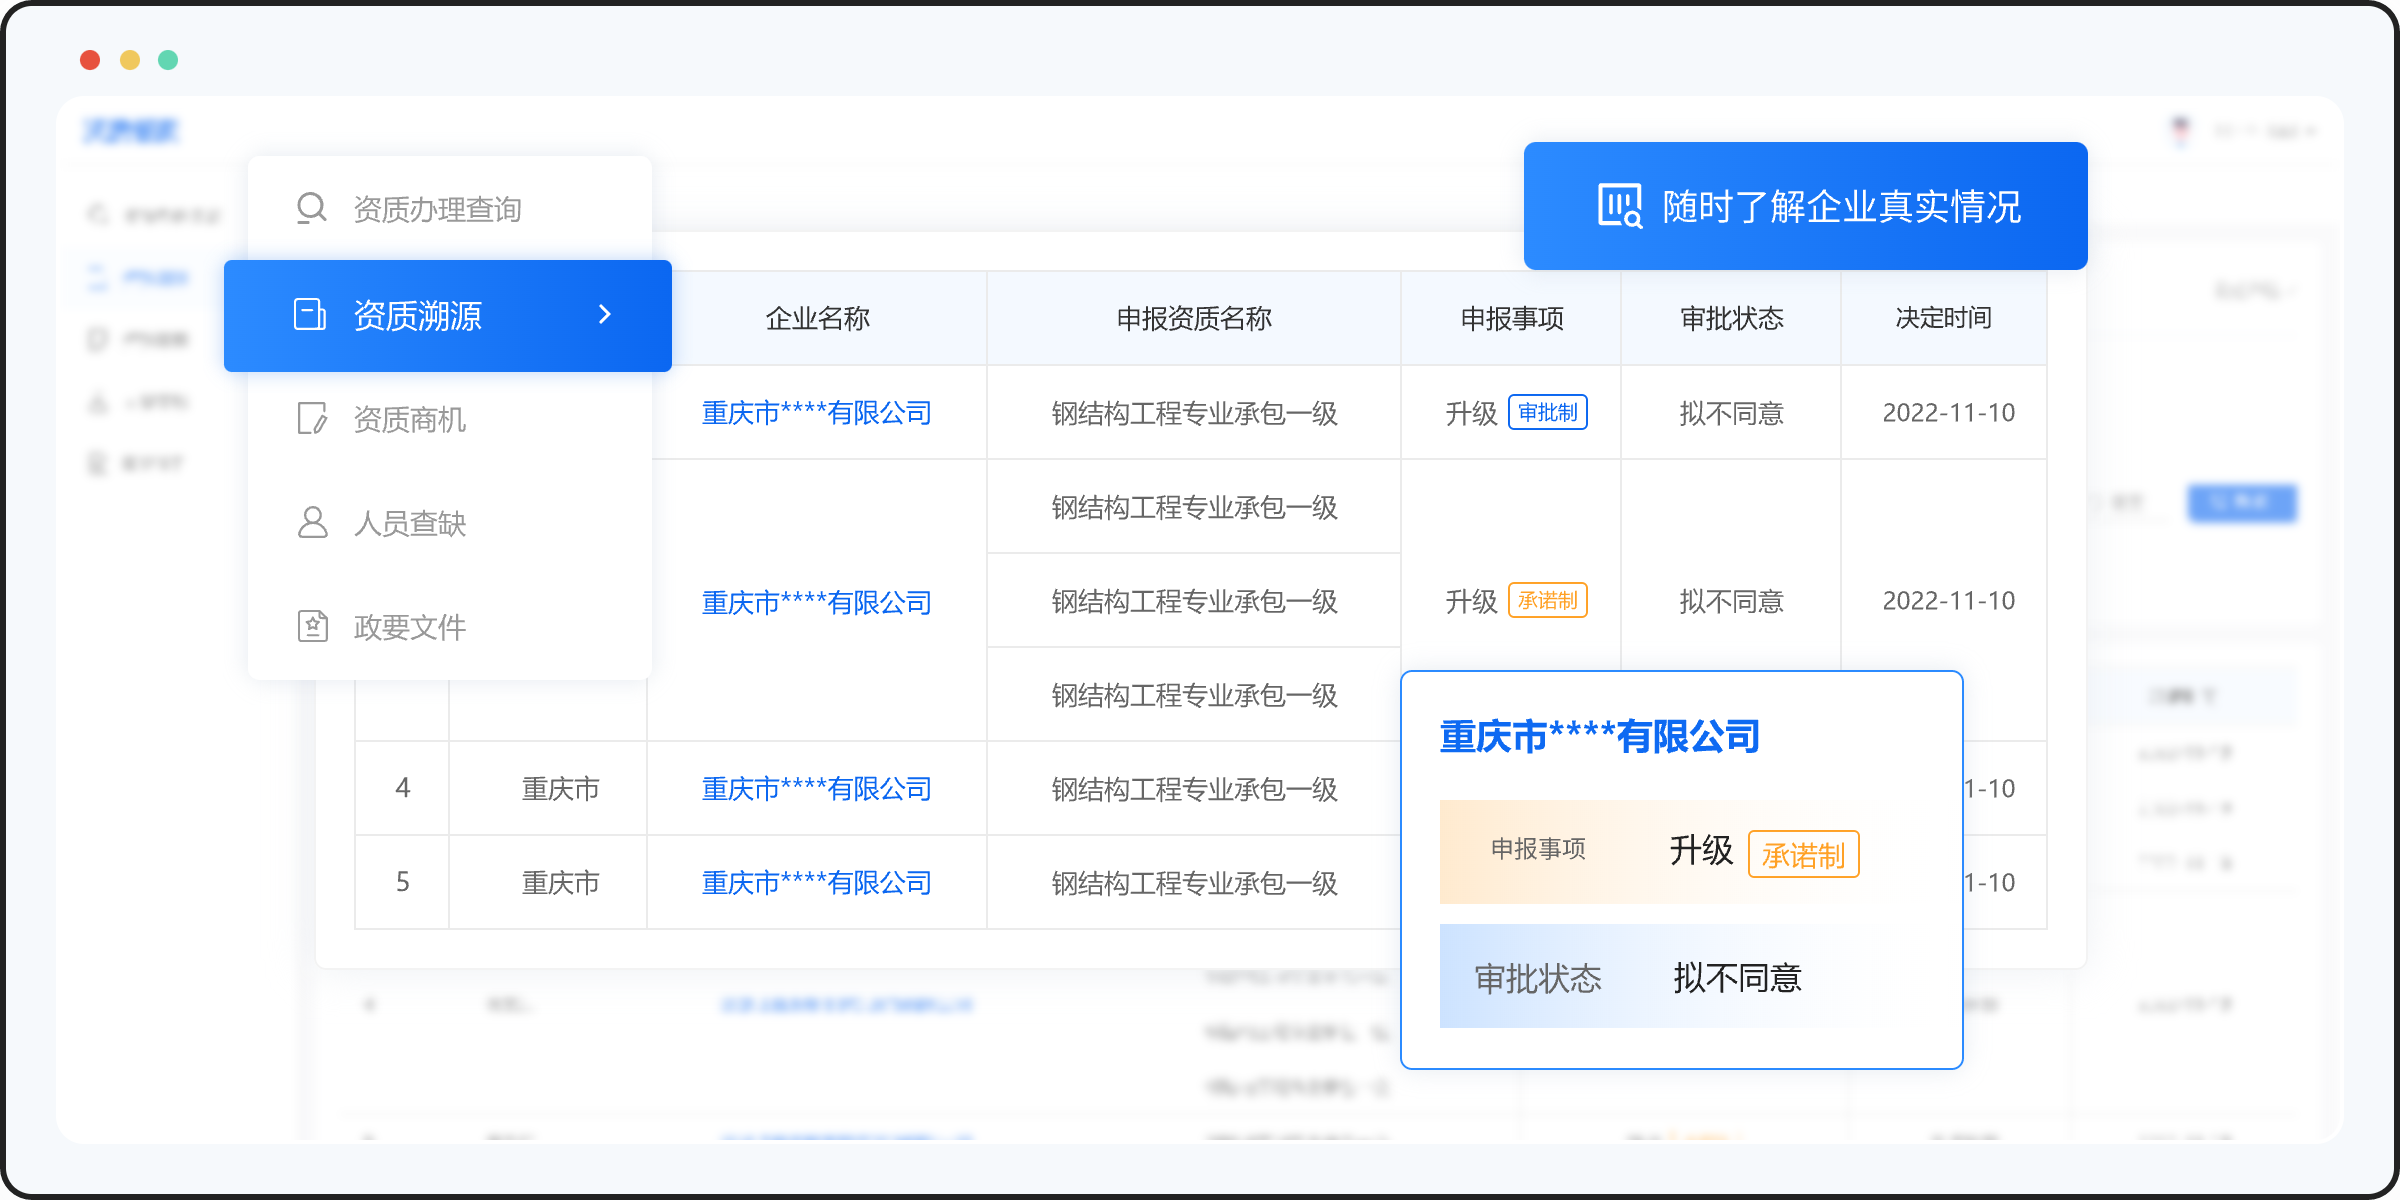Click the chart-search icon in the blue banner

[1619, 206]
